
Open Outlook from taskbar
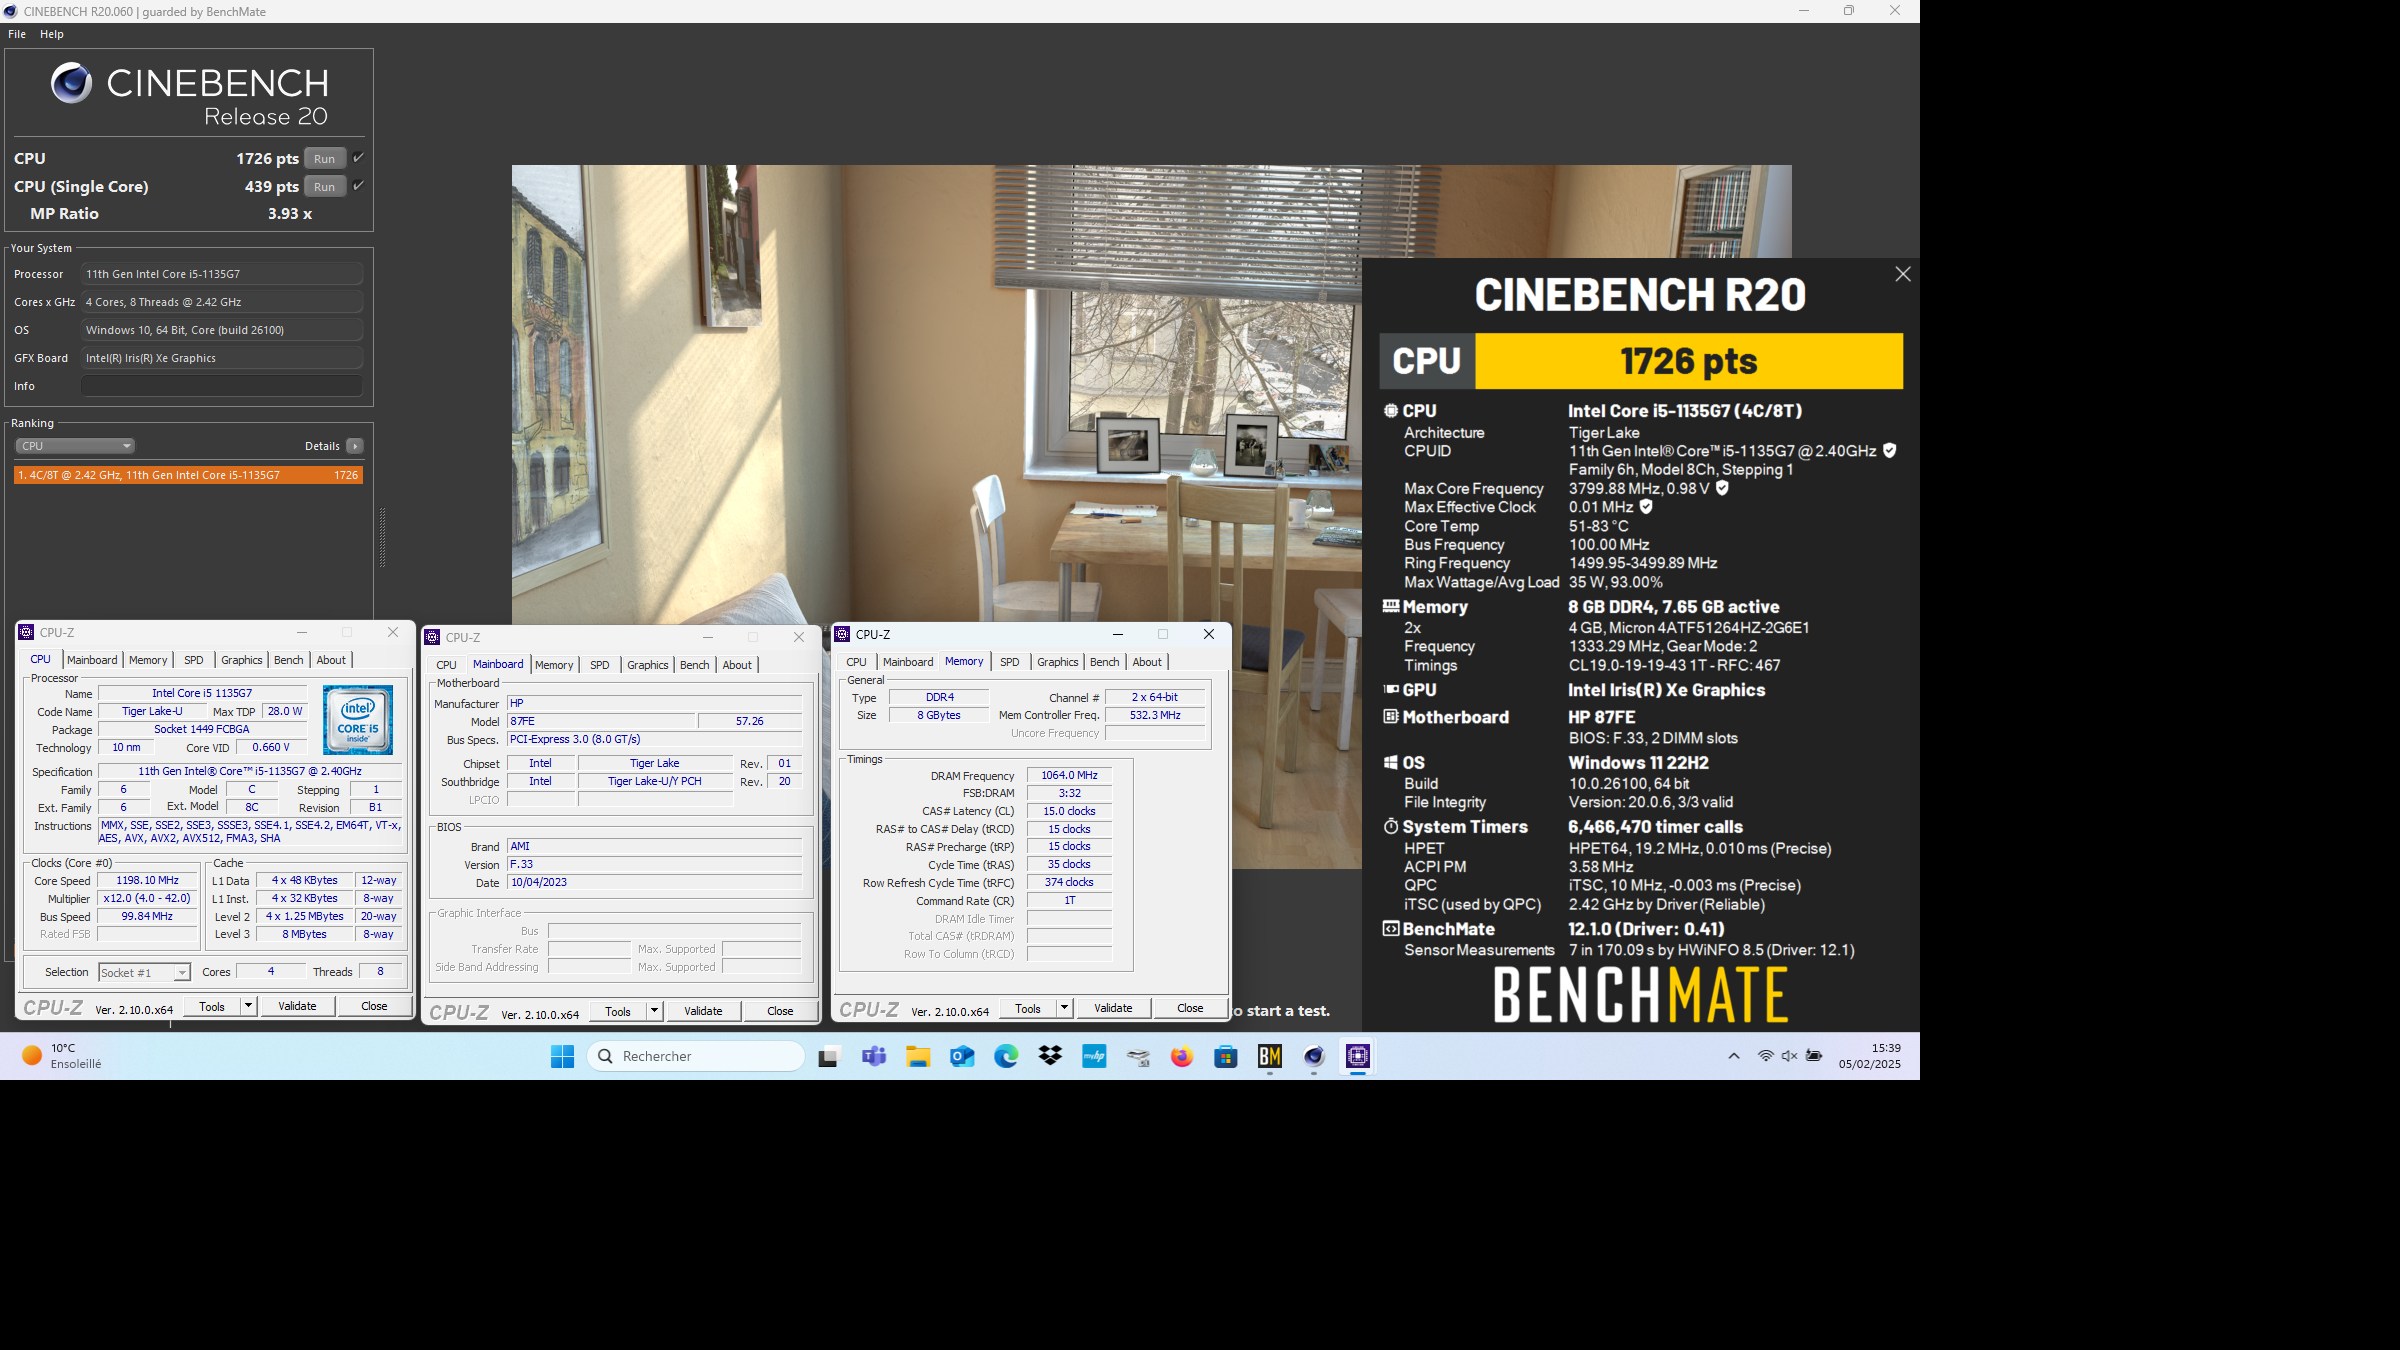(962, 1056)
